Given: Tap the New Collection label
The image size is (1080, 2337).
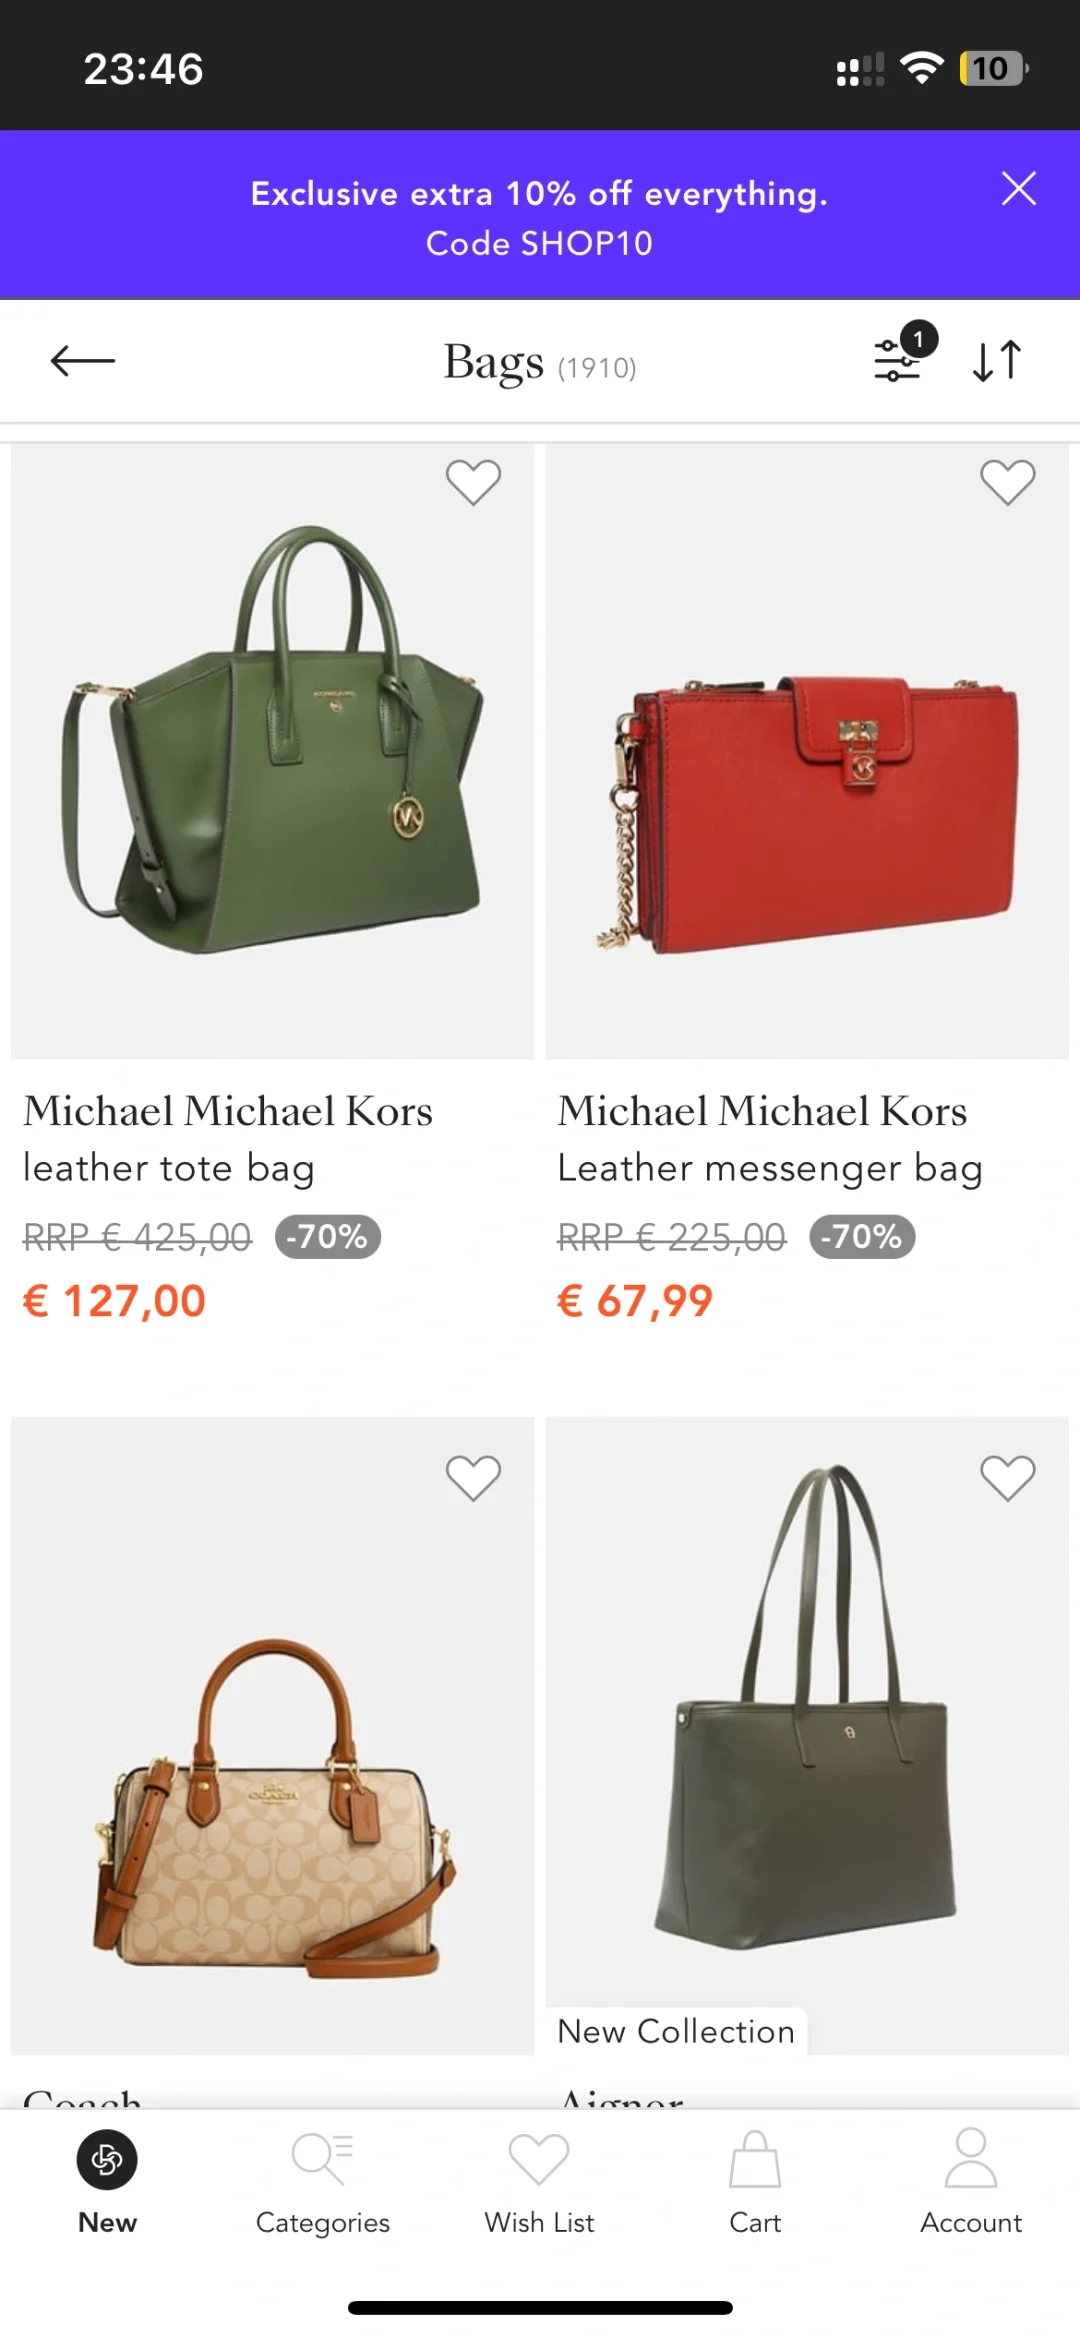Looking at the screenshot, I should [x=676, y=2031].
